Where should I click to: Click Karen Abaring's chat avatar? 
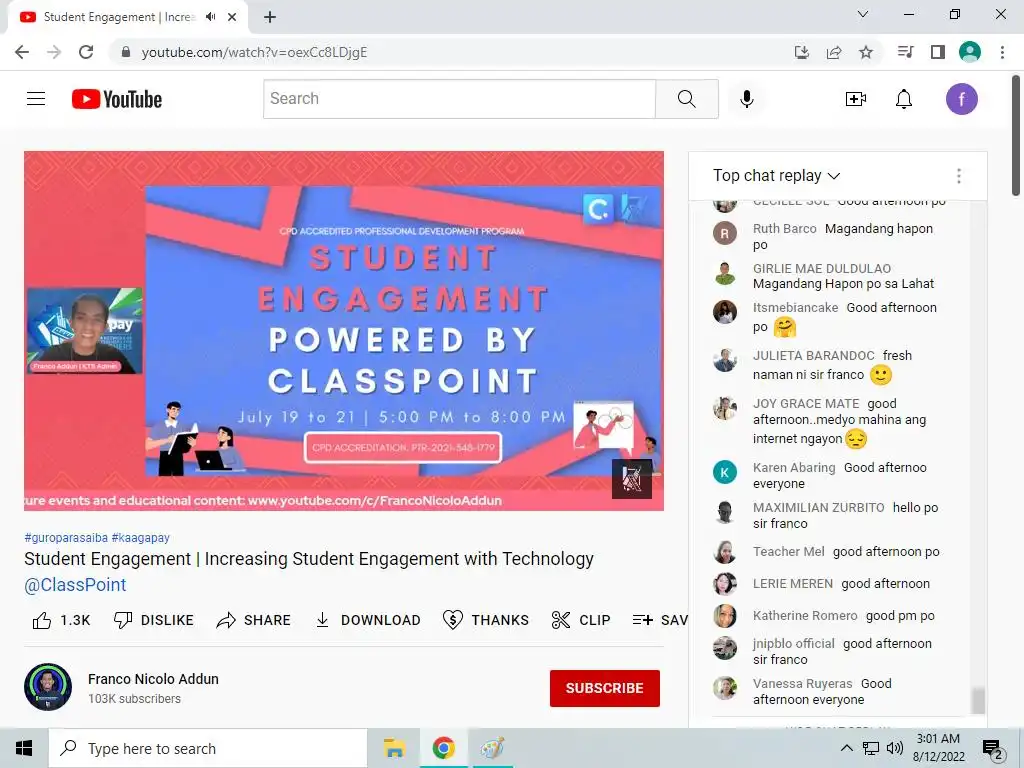(x=724, y=472)
